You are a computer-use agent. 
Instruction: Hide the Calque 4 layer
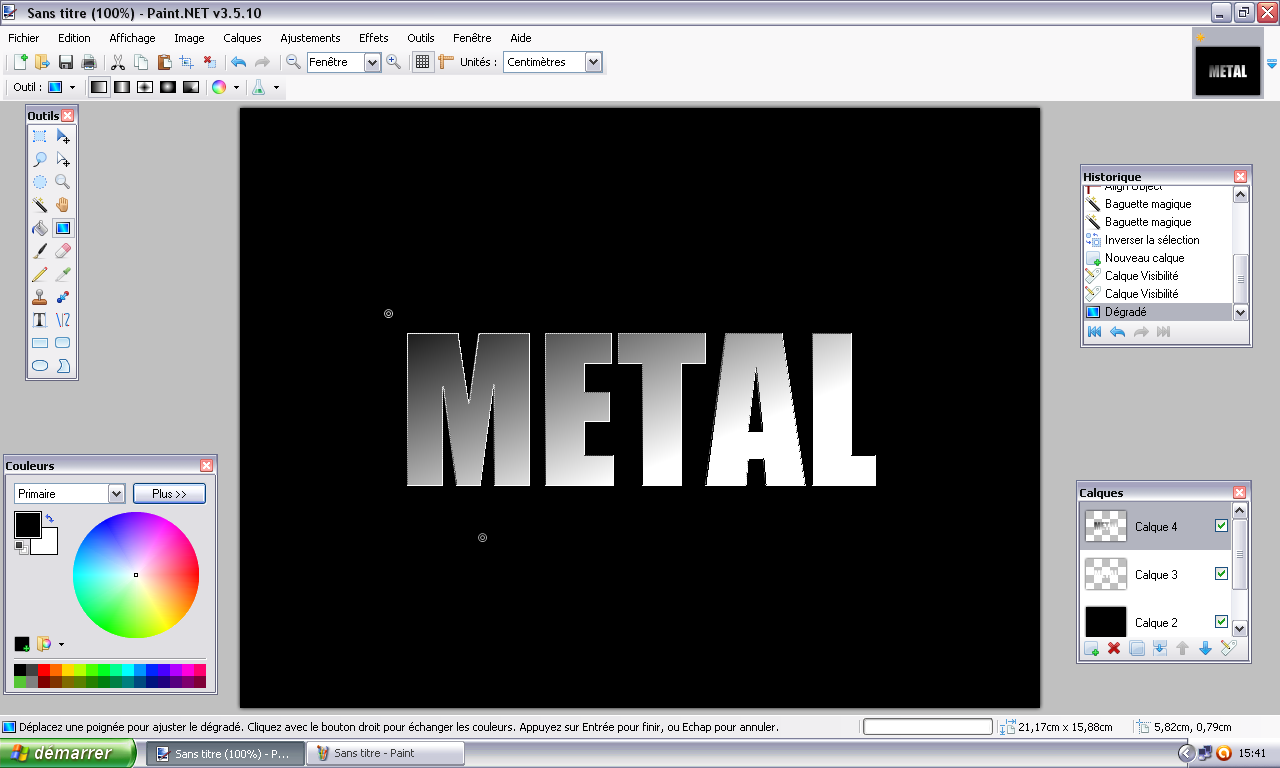pyautogui.click(x=1221, y=524)
